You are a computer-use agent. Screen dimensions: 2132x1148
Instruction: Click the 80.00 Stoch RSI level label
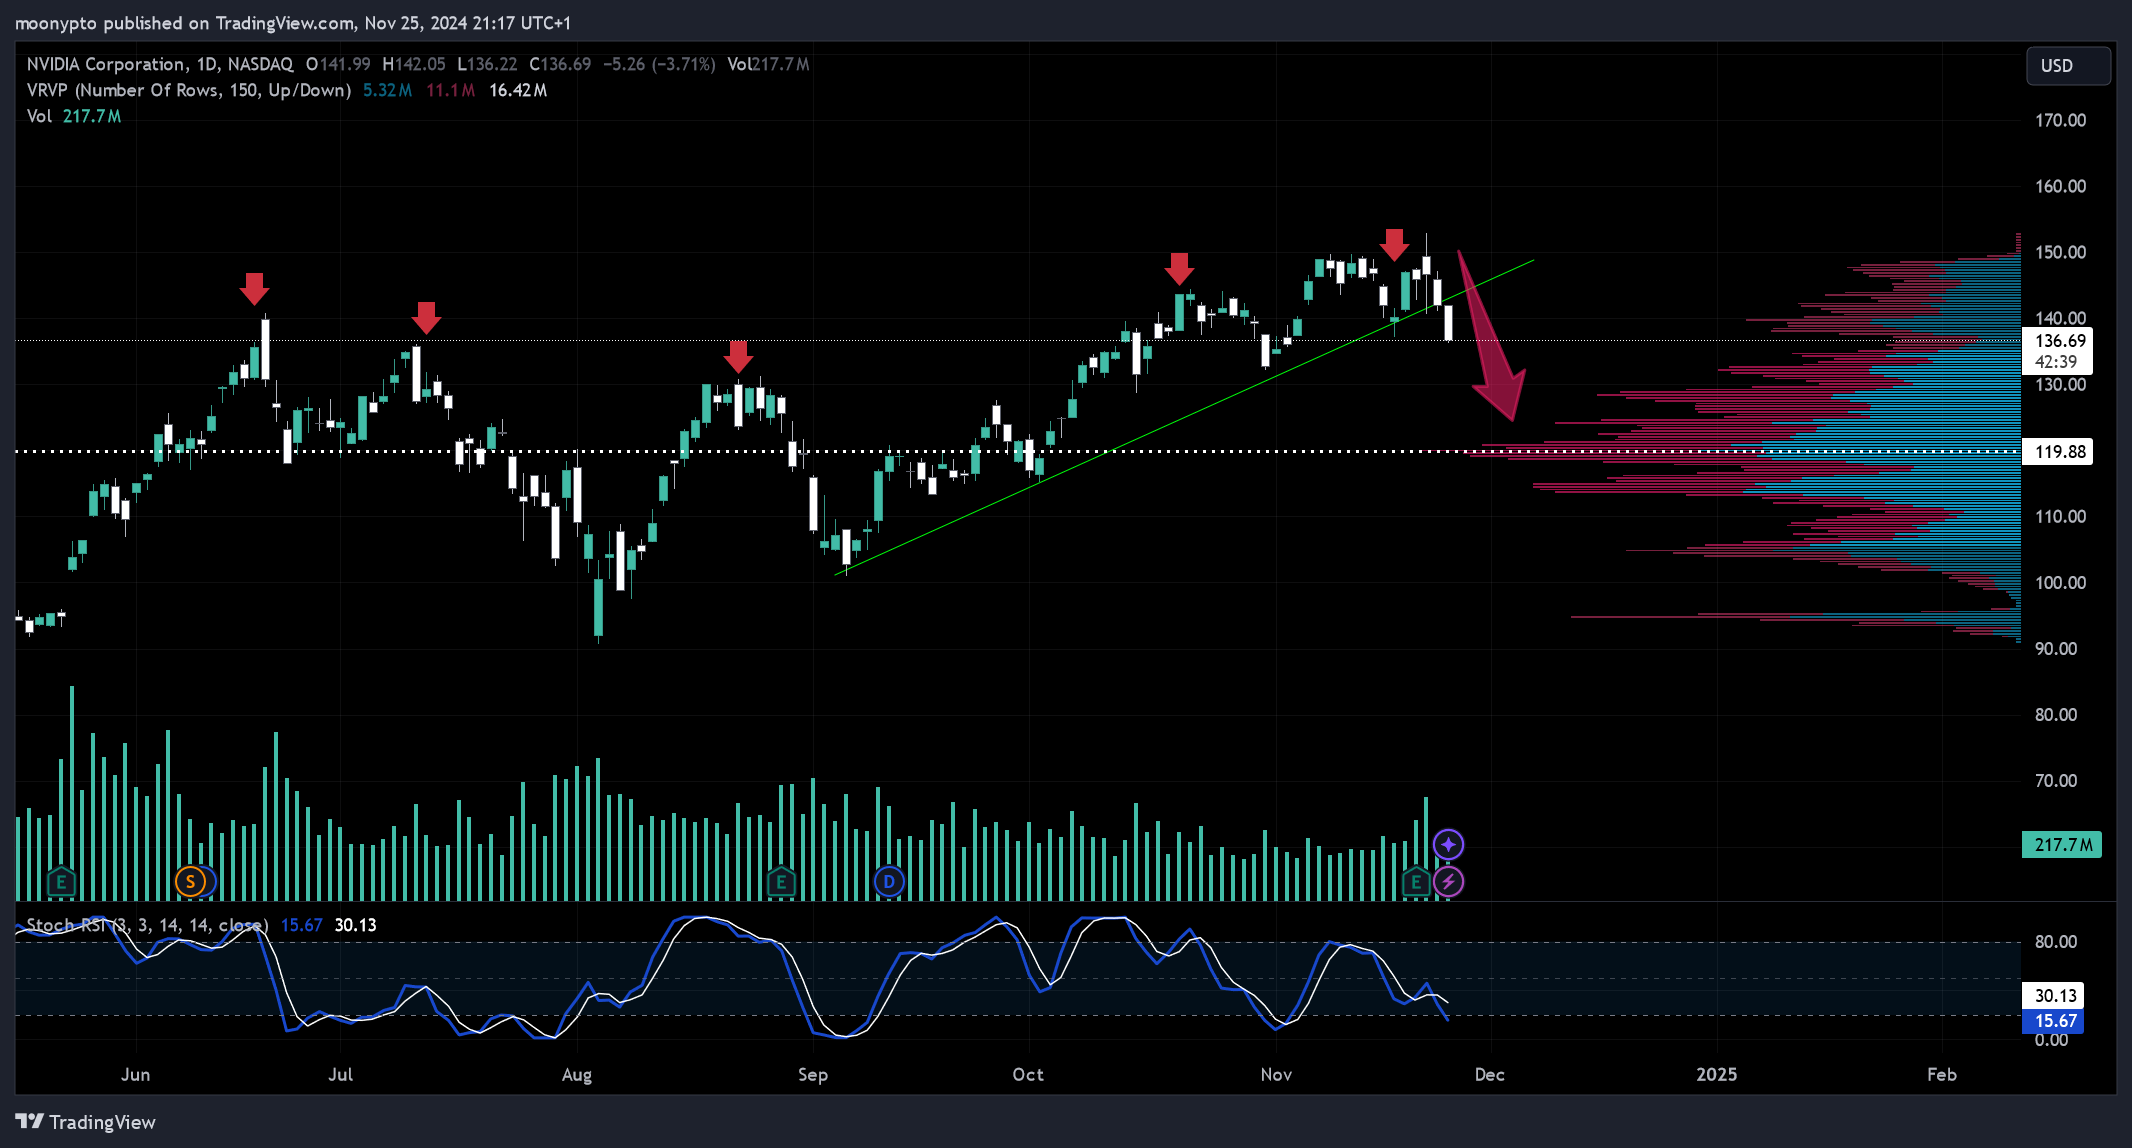click(2056, 941)
